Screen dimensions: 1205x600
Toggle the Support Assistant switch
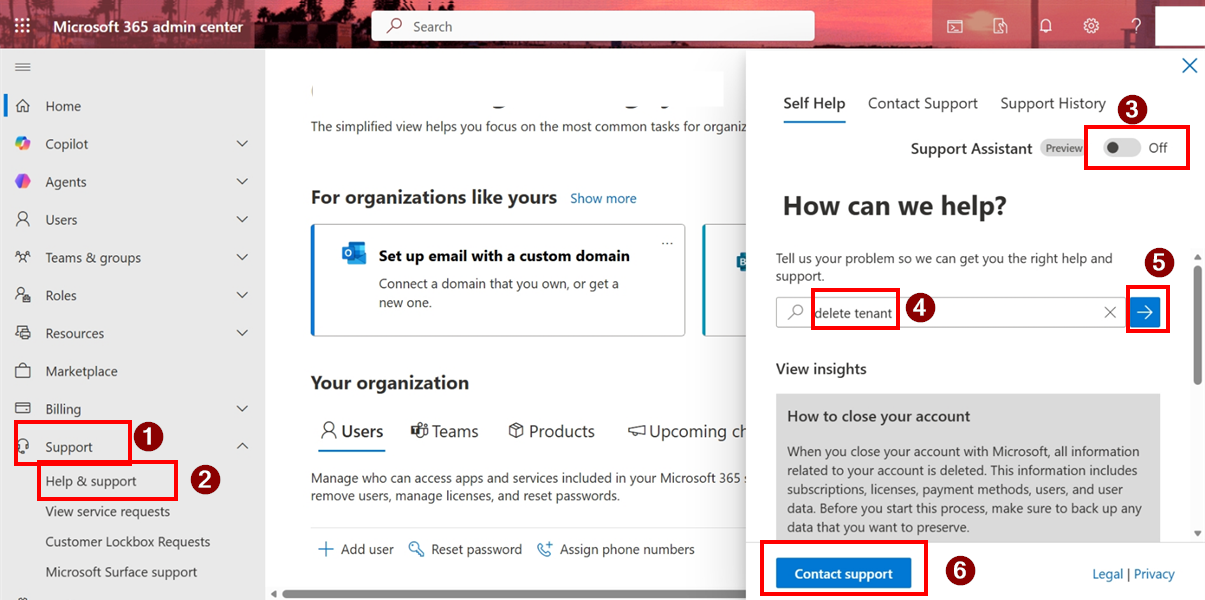(1122, 148)
